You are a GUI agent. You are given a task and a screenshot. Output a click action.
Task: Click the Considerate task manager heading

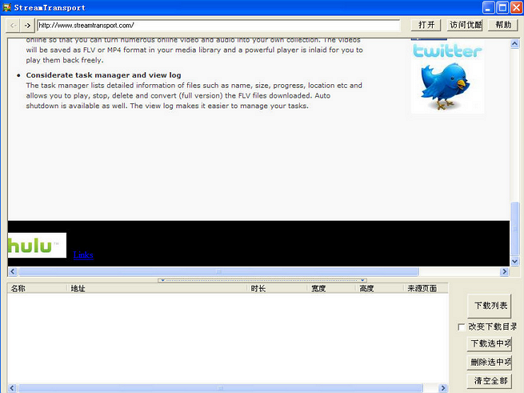tap(104, 75)
